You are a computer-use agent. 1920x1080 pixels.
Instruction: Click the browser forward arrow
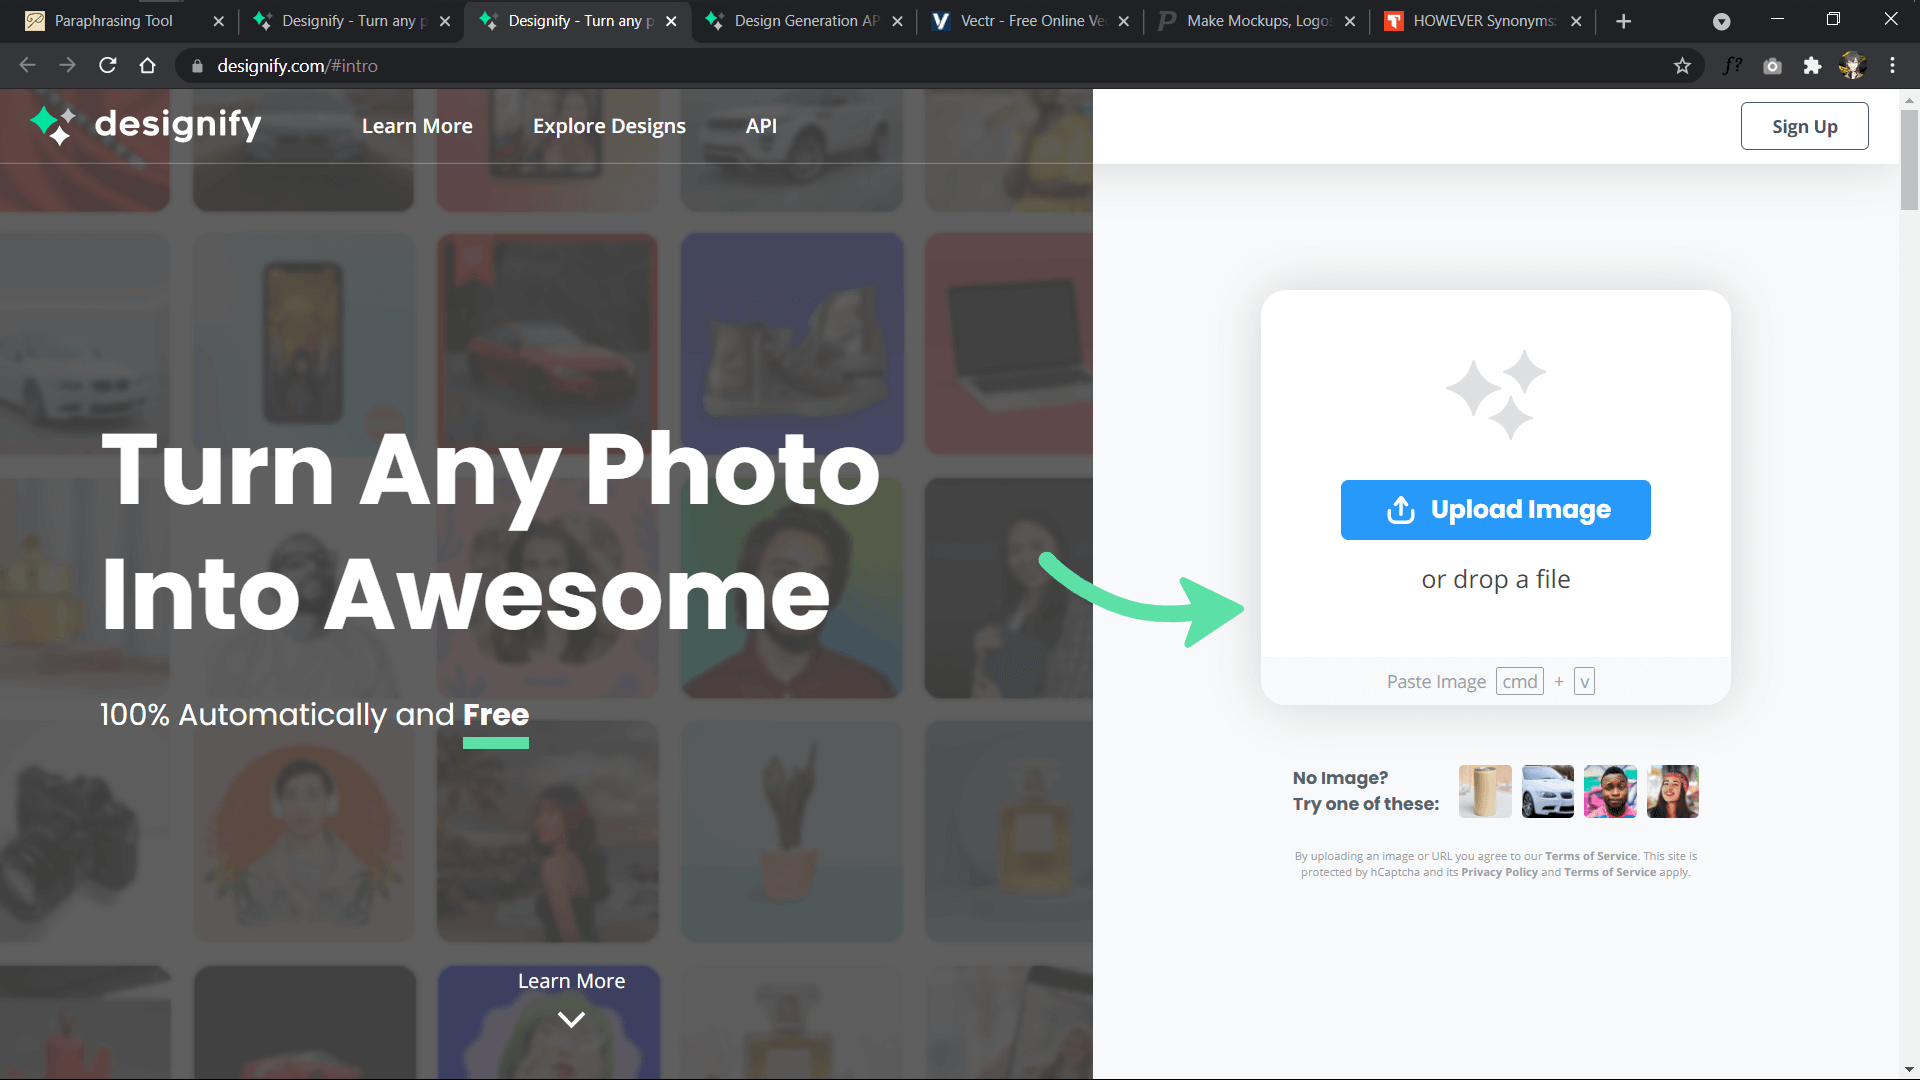click(x=67, y=65)
